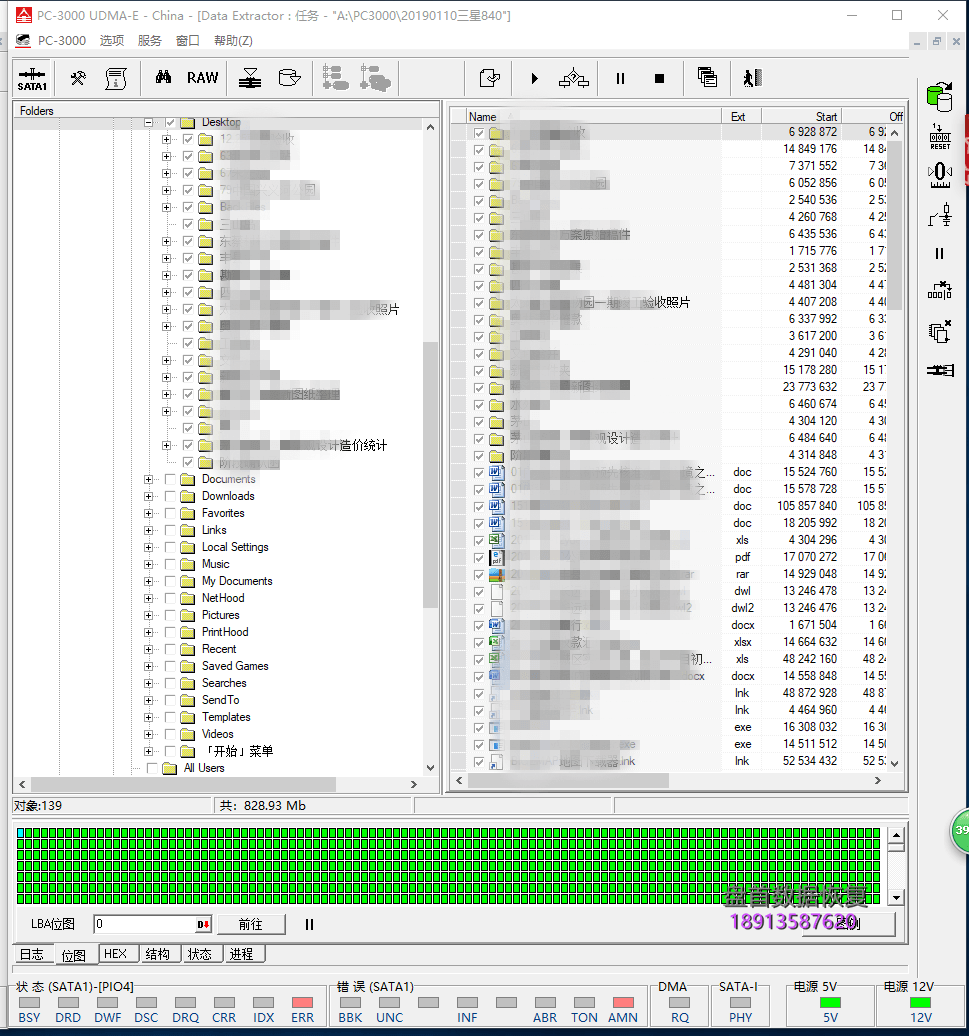The height and width of the screenshot is (1036, 969).
Task: Click the bitmap panel scroll-down arrow
Action: 896,897
